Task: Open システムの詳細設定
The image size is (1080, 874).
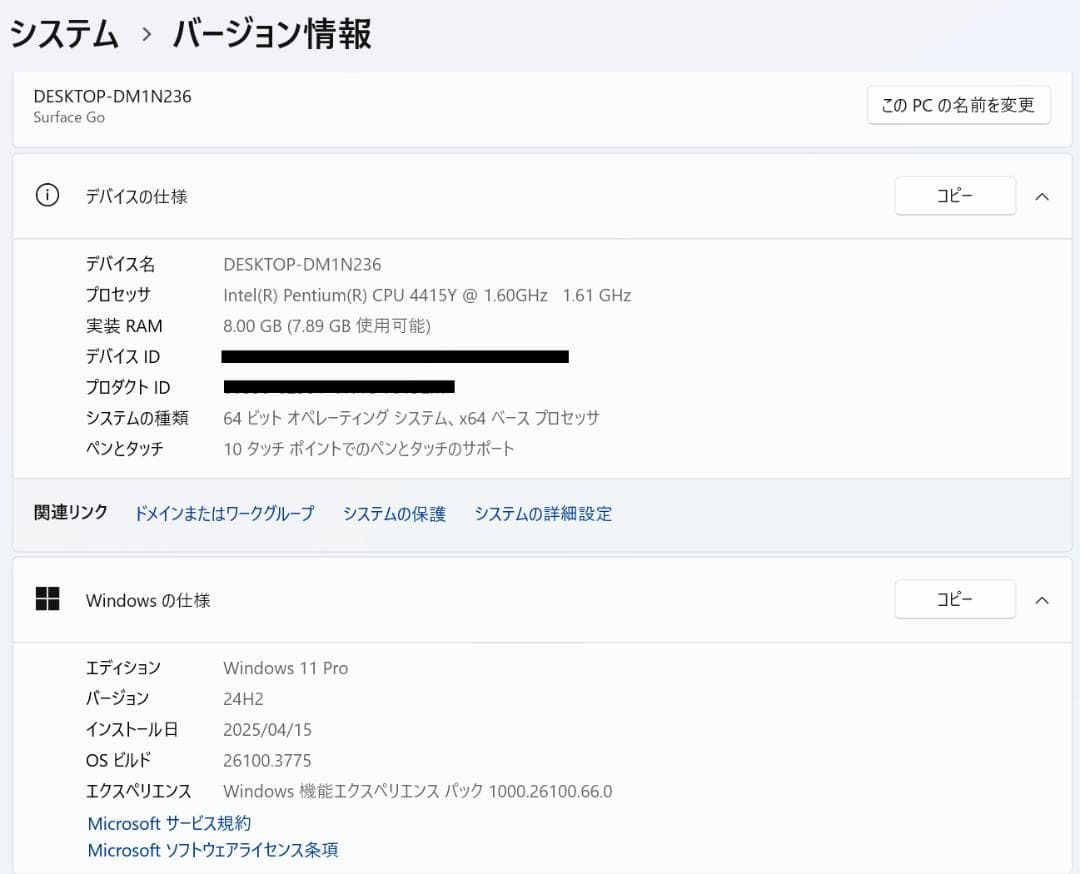Action: (x=543, y=513)
